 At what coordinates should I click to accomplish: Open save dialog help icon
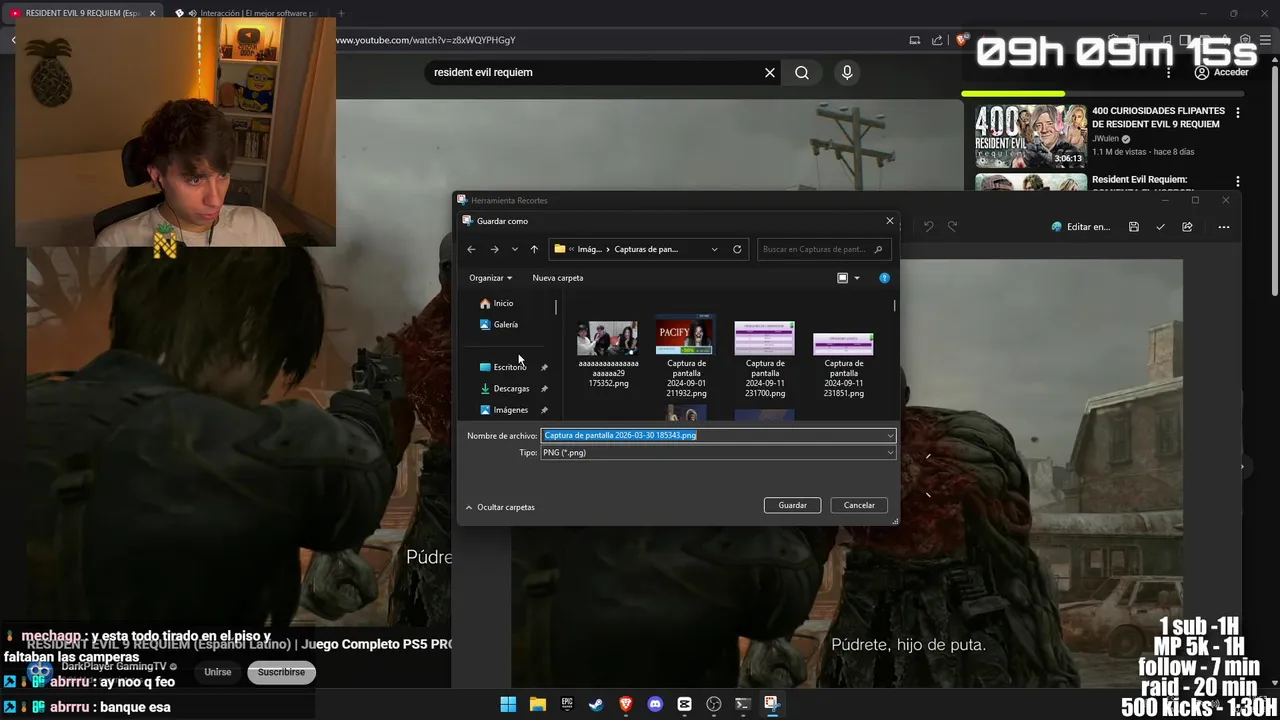pos(884,278)
